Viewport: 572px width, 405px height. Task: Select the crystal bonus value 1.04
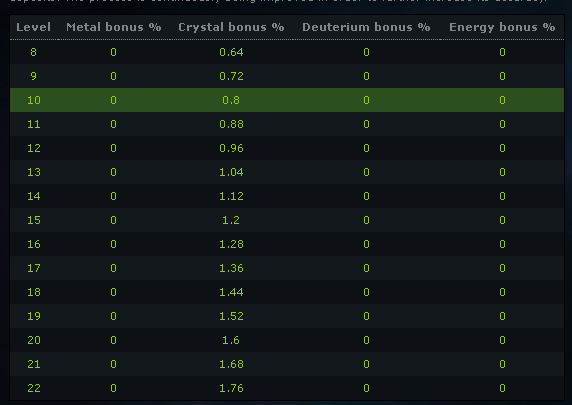point(231,172)
